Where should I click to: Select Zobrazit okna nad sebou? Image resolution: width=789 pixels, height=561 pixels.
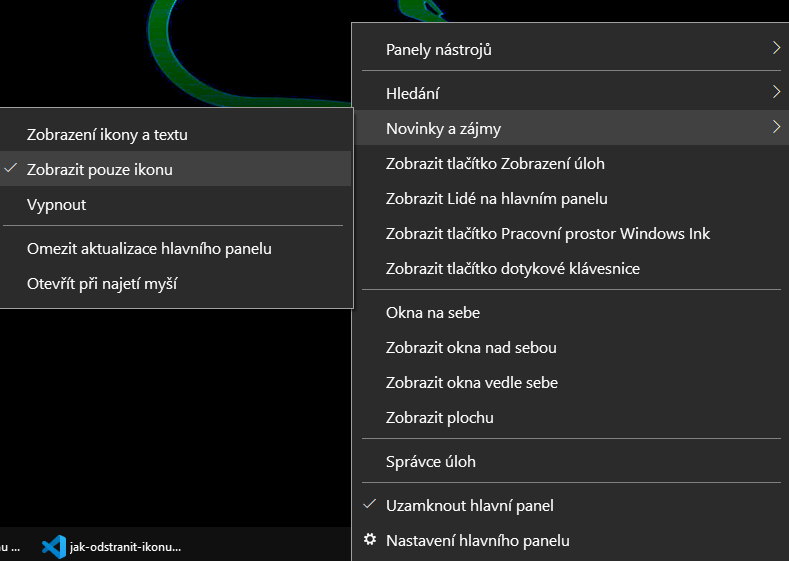tap(471, 347)
